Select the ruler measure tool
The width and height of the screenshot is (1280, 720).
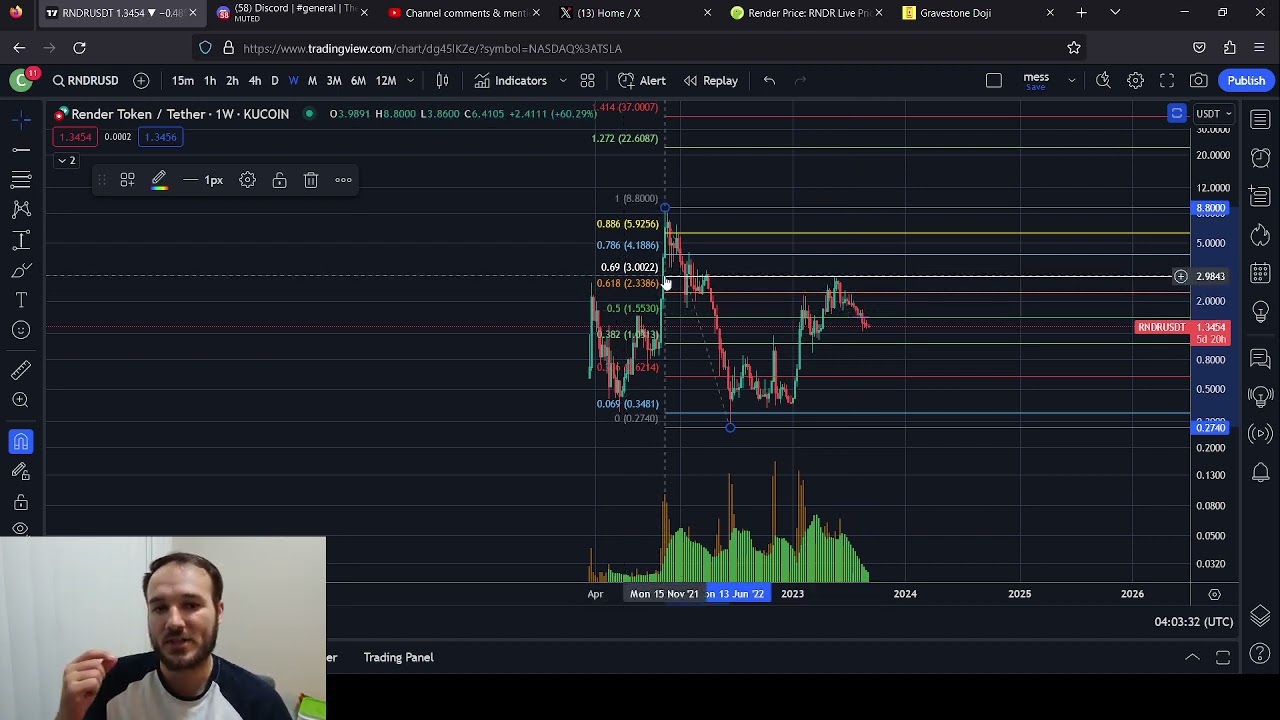[21, 371]
